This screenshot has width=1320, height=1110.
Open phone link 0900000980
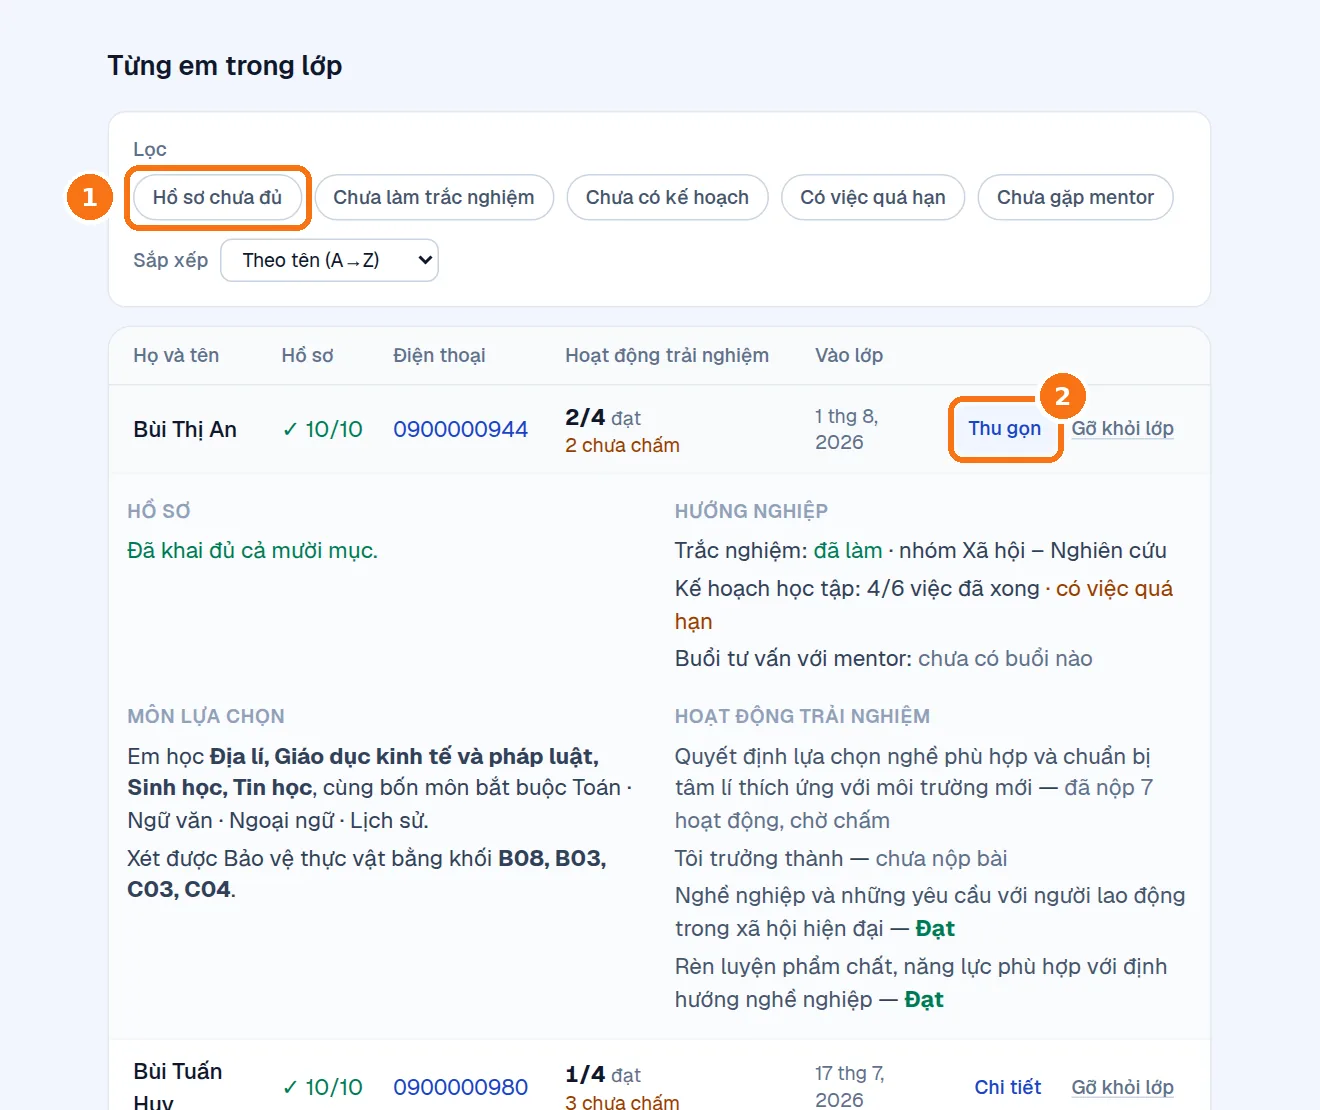(460, 1087)
